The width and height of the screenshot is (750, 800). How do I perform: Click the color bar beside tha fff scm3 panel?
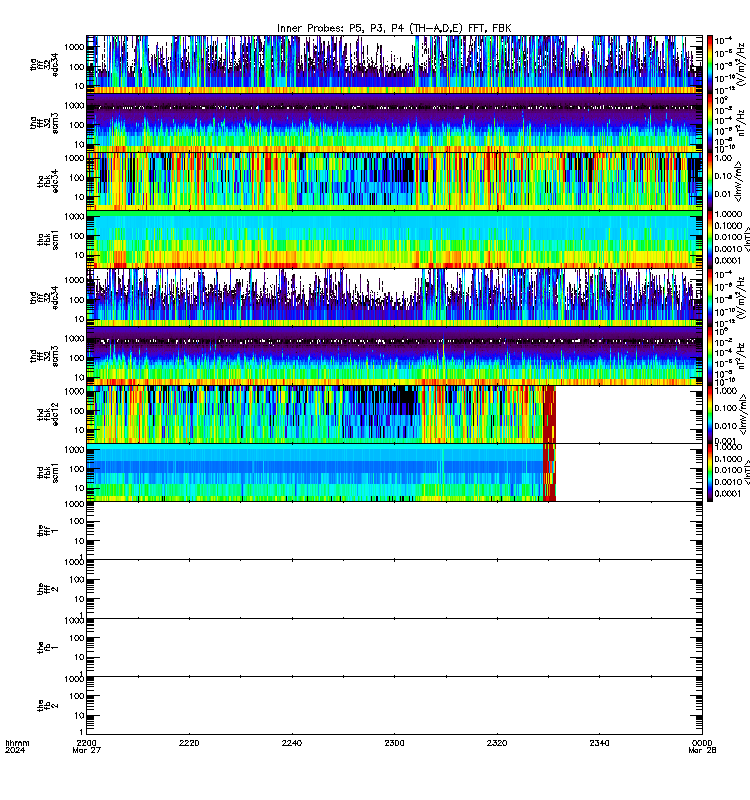coord(710,123)
